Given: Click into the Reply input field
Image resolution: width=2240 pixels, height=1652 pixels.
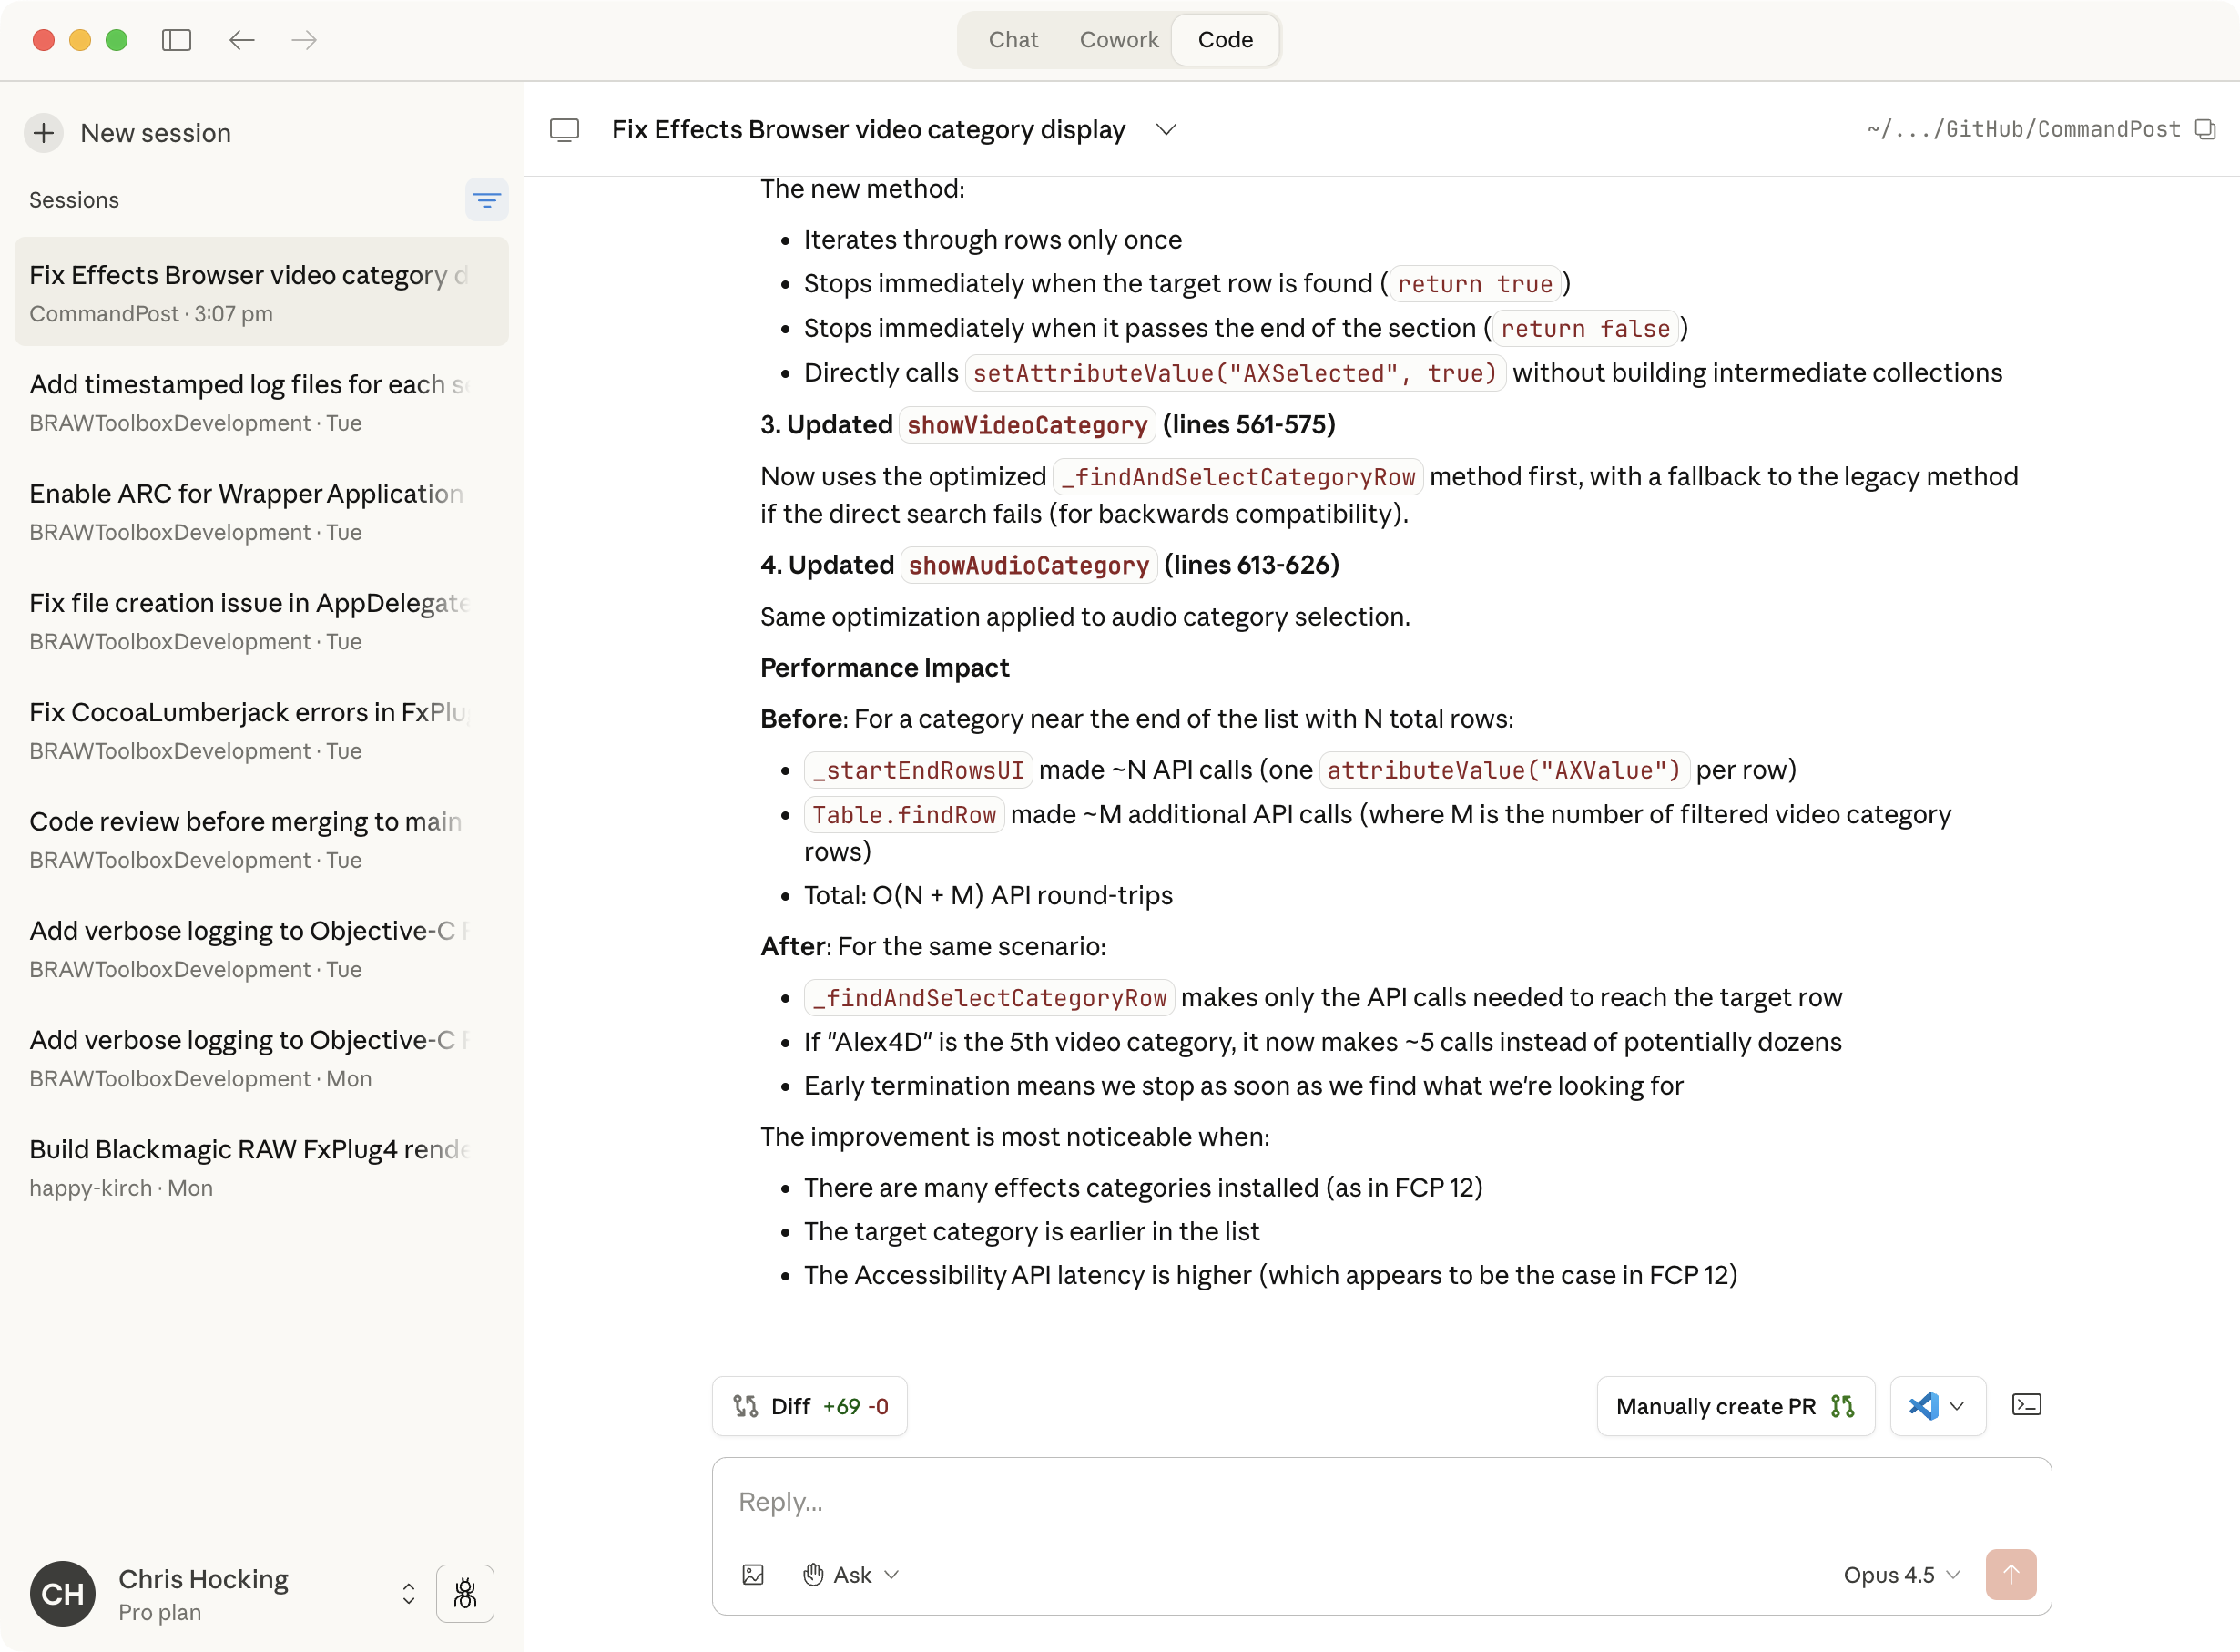Looking at the screenshot, I should (1380, 1502).
